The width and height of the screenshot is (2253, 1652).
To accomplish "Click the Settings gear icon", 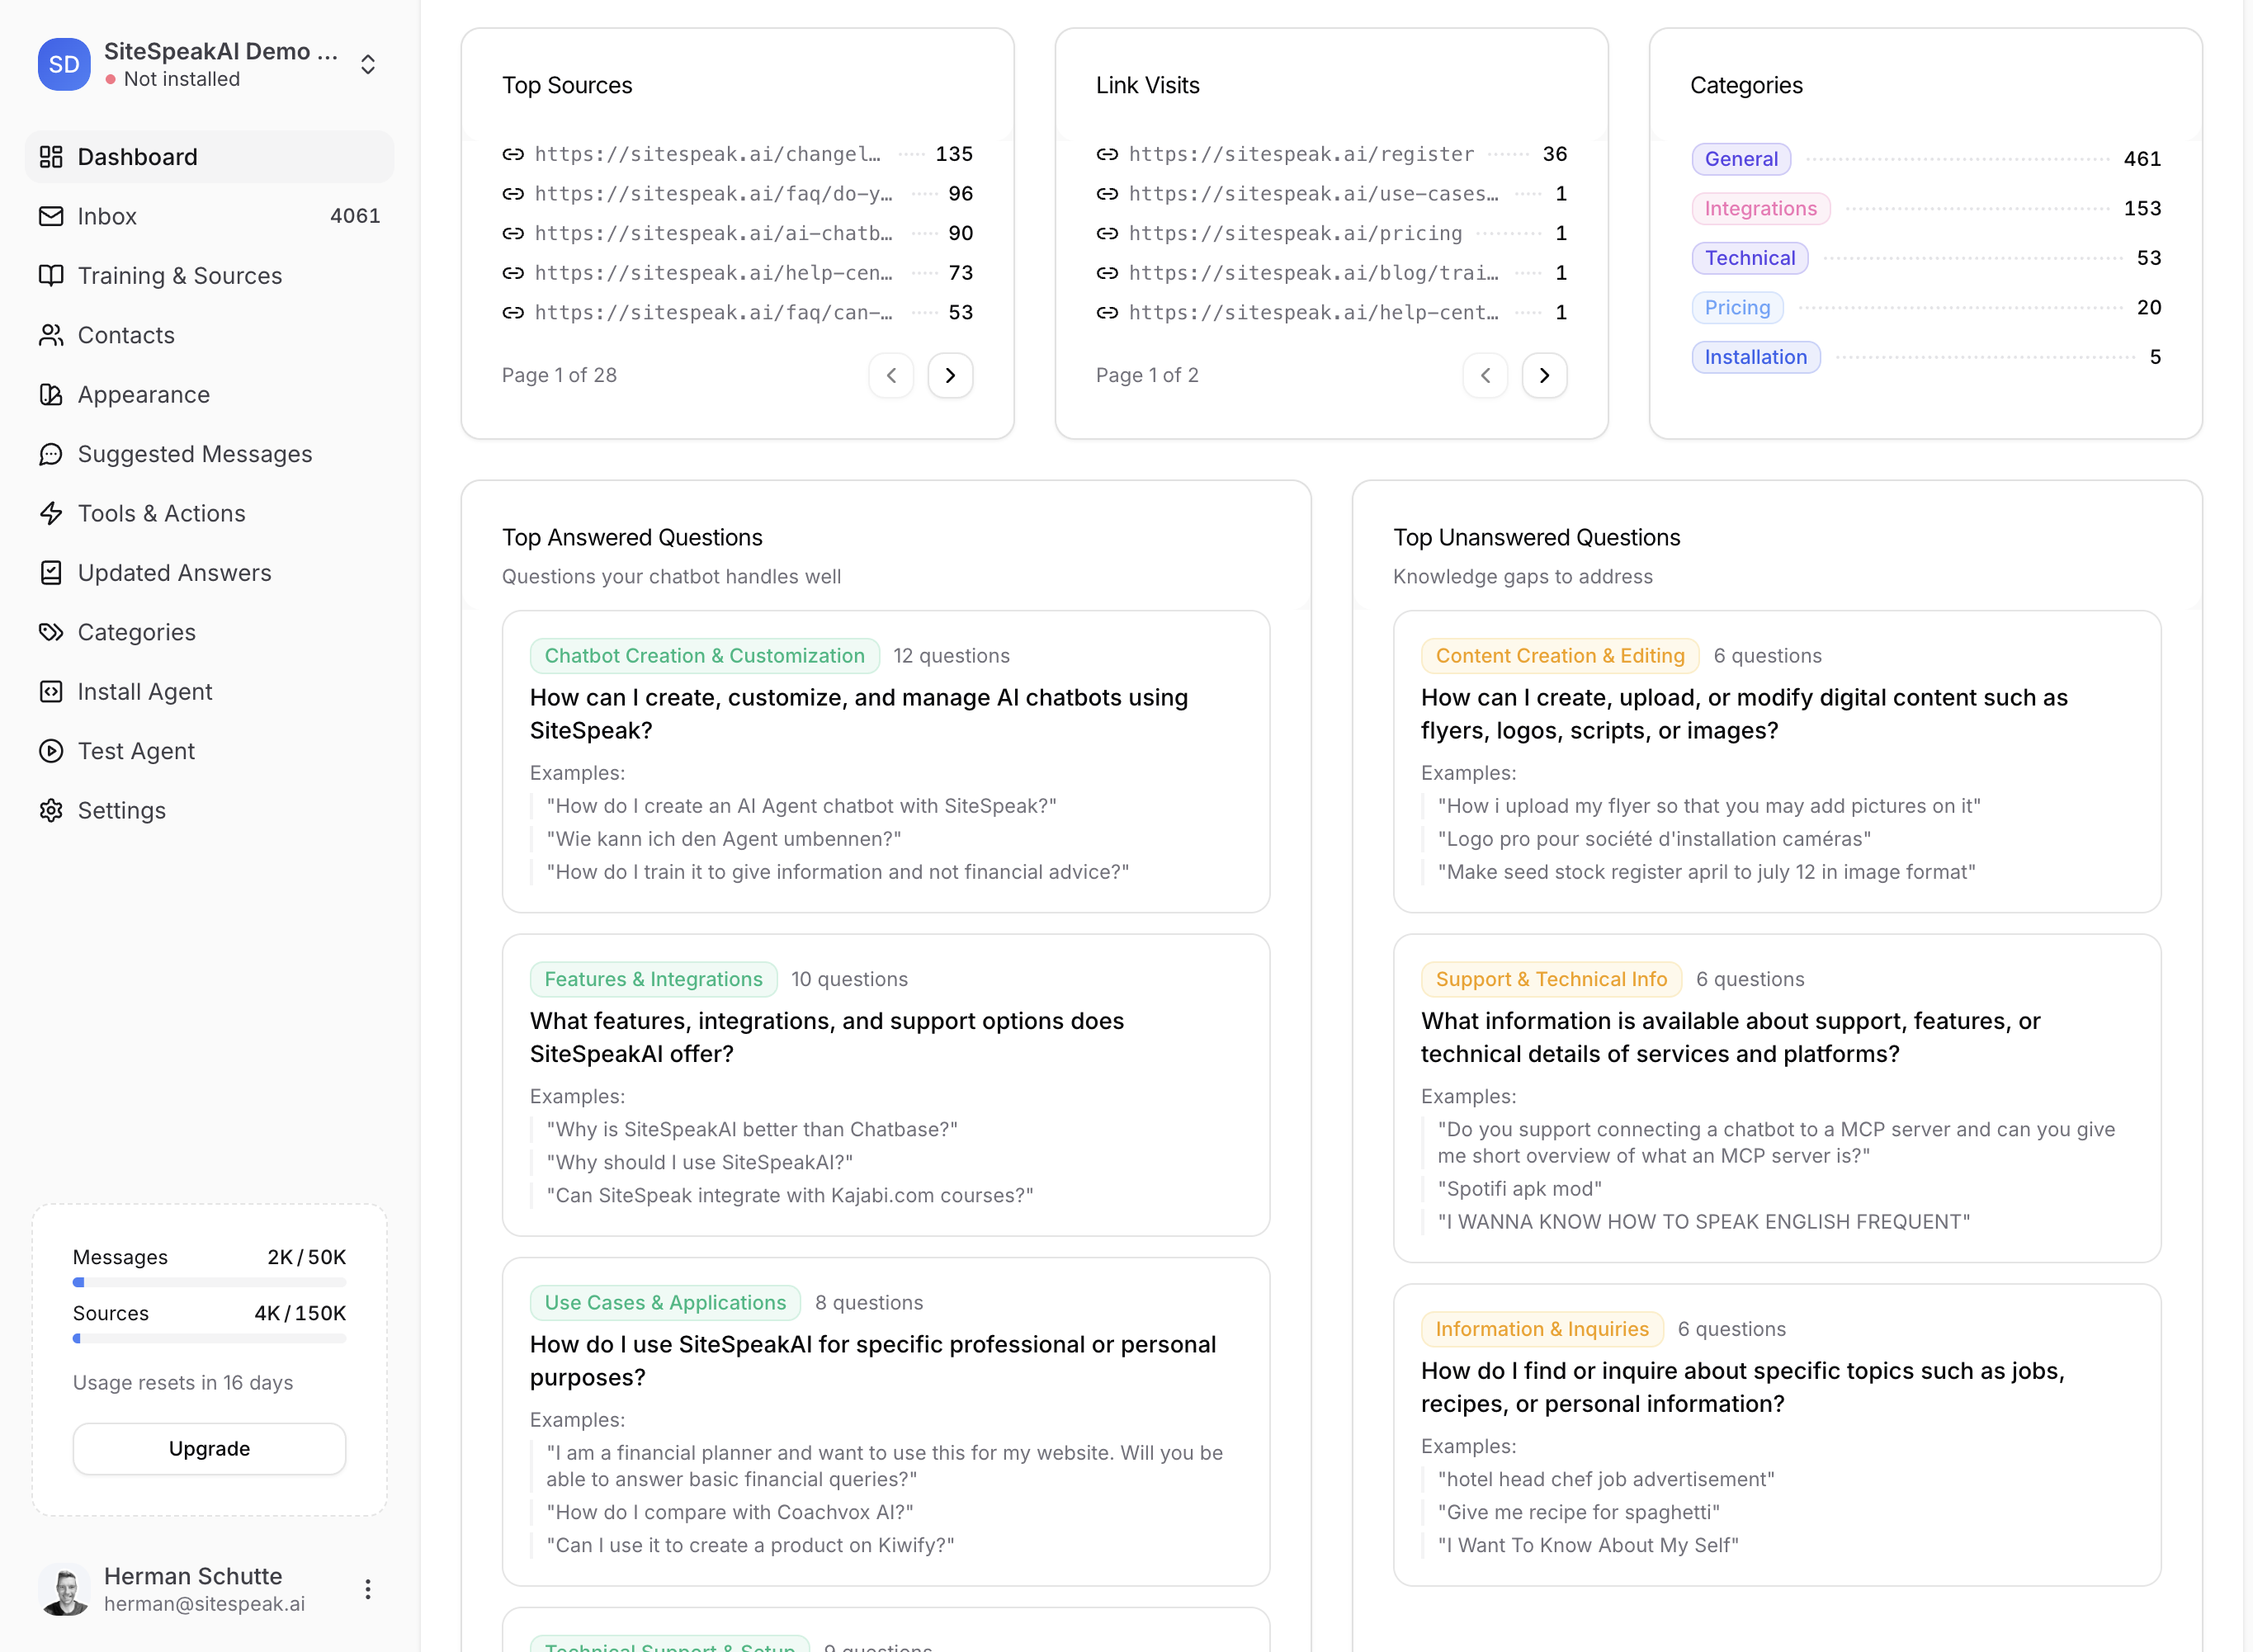I will click(51, 810).
